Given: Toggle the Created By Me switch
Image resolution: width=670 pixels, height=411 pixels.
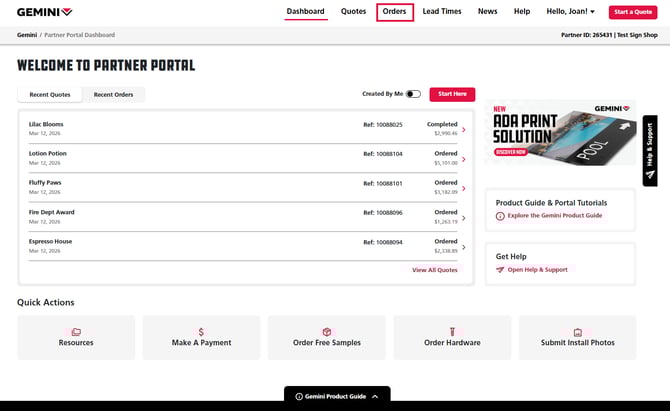Looking at the screenshot, I should (413, 94).
